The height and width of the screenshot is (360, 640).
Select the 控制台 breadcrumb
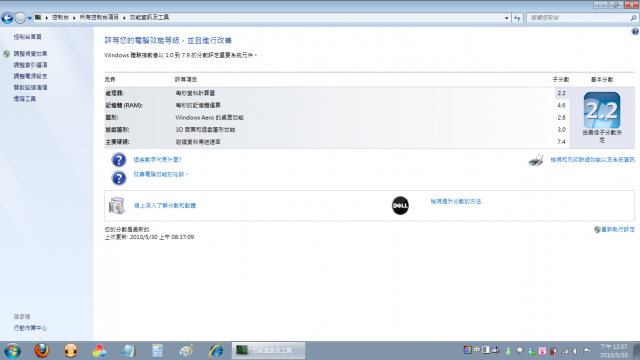(x=60, y=18)
